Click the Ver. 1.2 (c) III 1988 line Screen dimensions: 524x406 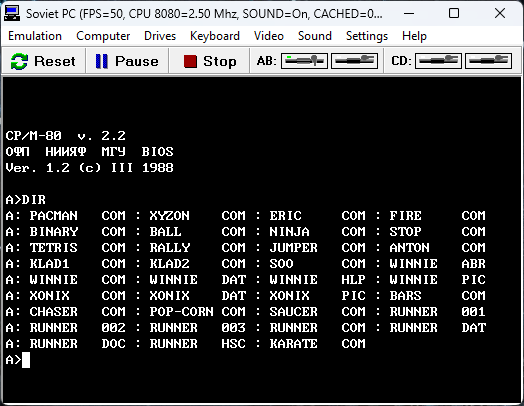coord(89,167)
